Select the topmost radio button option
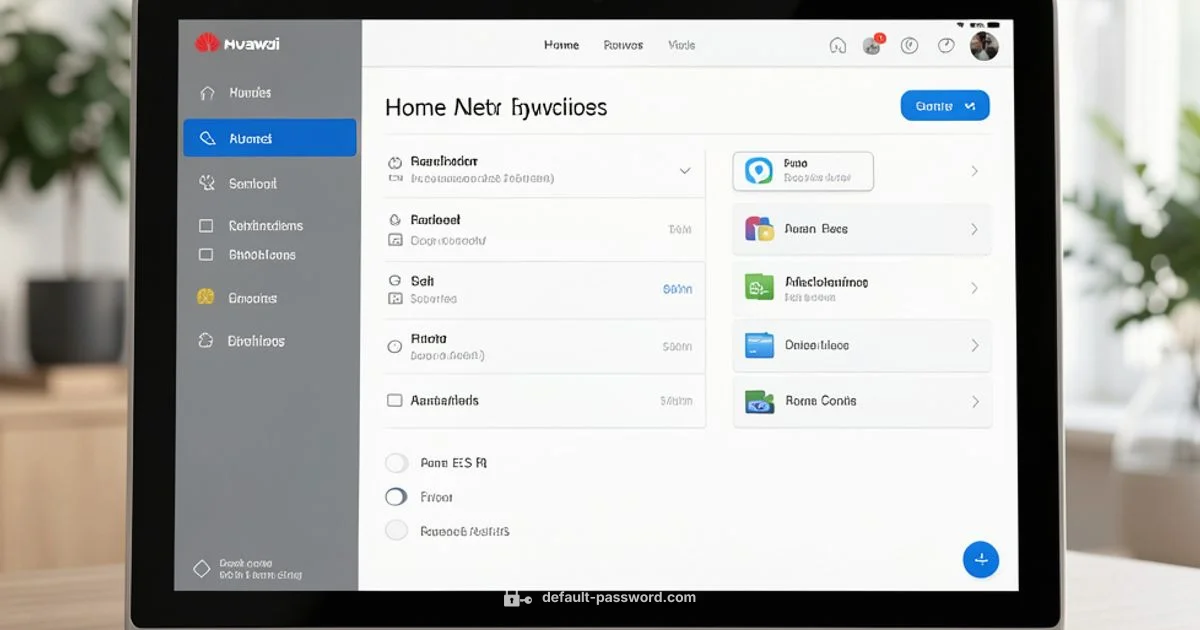The image size is (1200, 630). [x=396, y=462]
